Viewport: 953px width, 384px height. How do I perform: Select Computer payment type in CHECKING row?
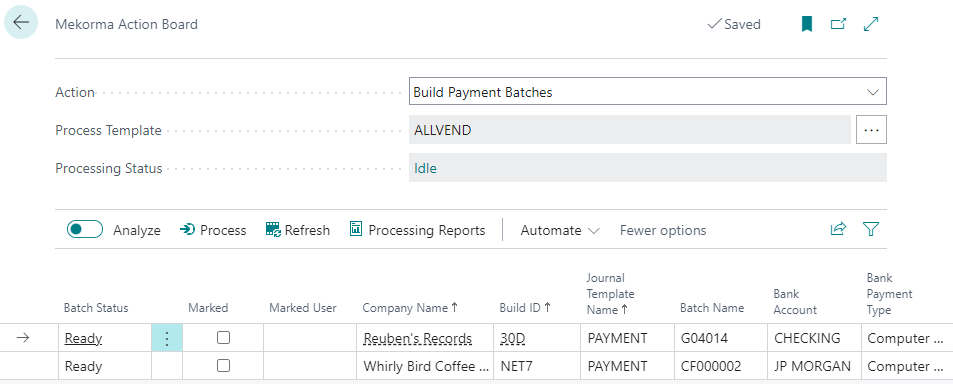point(907,338)
